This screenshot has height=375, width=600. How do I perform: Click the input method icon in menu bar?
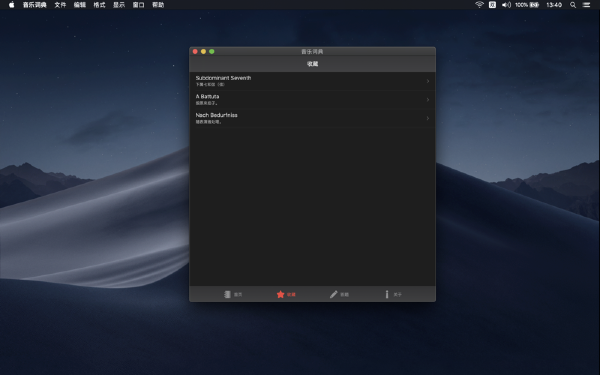[x=492, y=5]
